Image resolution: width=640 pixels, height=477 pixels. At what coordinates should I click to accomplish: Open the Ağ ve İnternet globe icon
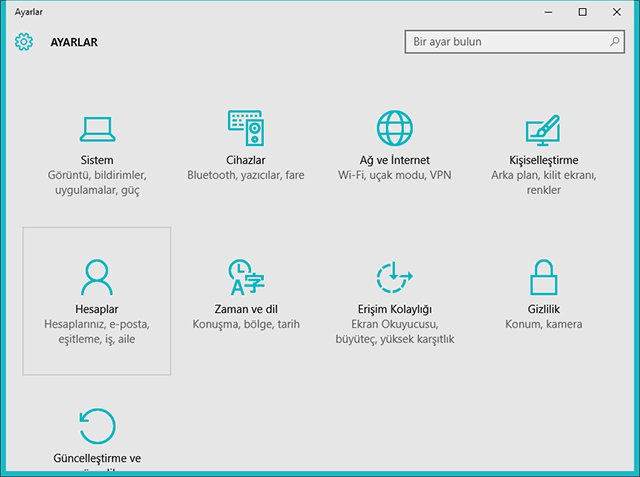[395, 129]
